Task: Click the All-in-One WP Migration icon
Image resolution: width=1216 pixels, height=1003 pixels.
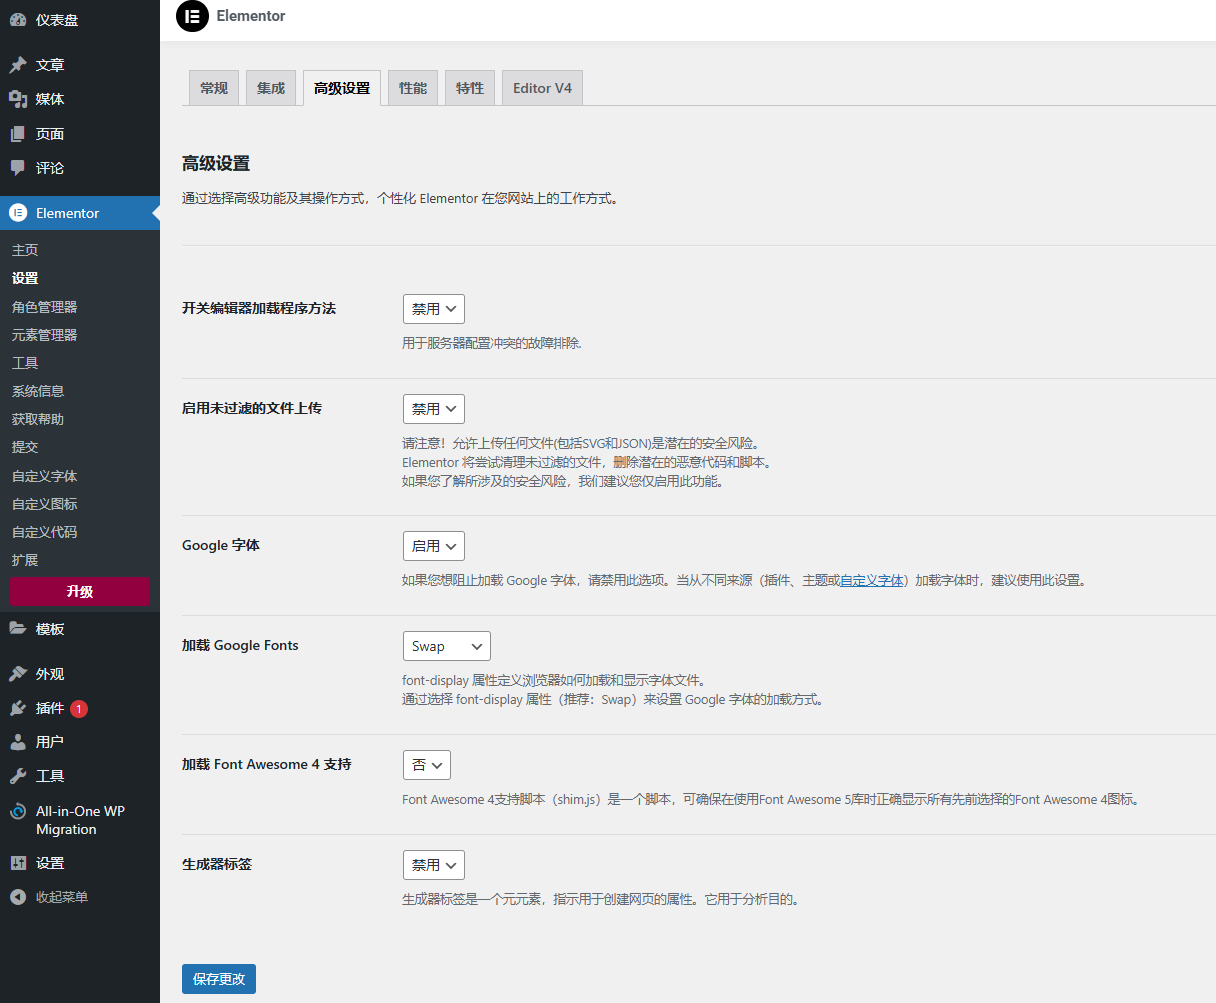Action: [18, 812]
